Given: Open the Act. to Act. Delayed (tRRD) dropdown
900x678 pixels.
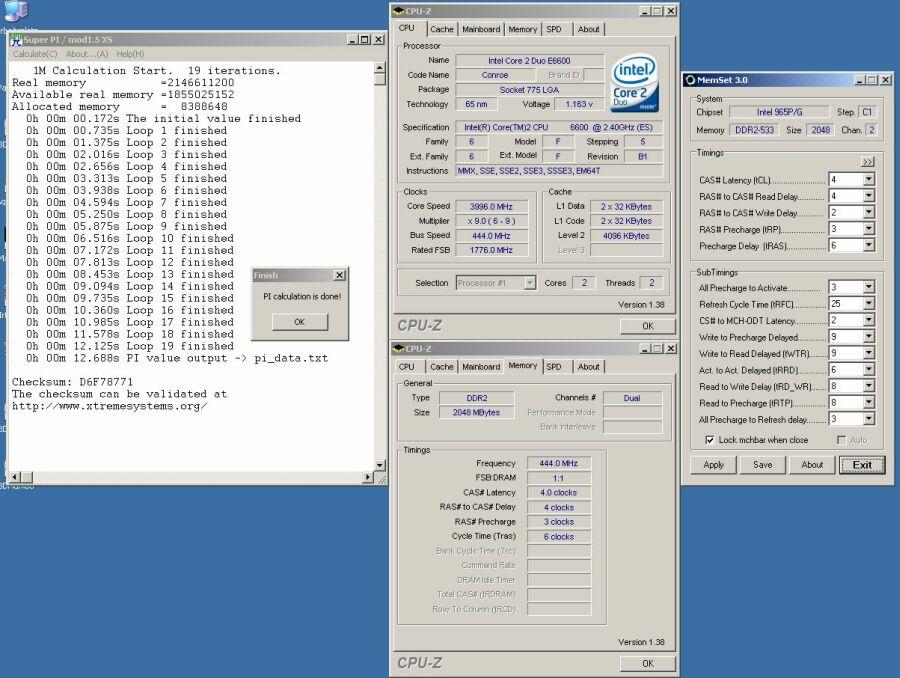Looking at the screenshot, I should pyautogui.click(x=868, y=370).
